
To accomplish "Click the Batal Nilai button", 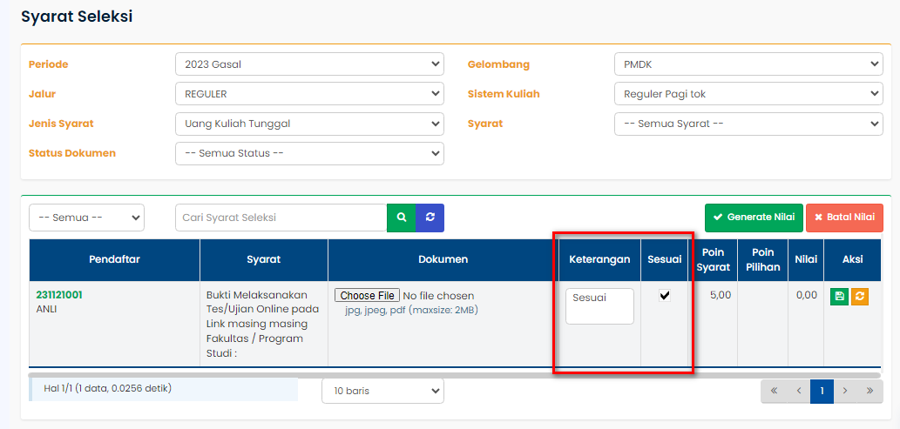I will [844, 217].
